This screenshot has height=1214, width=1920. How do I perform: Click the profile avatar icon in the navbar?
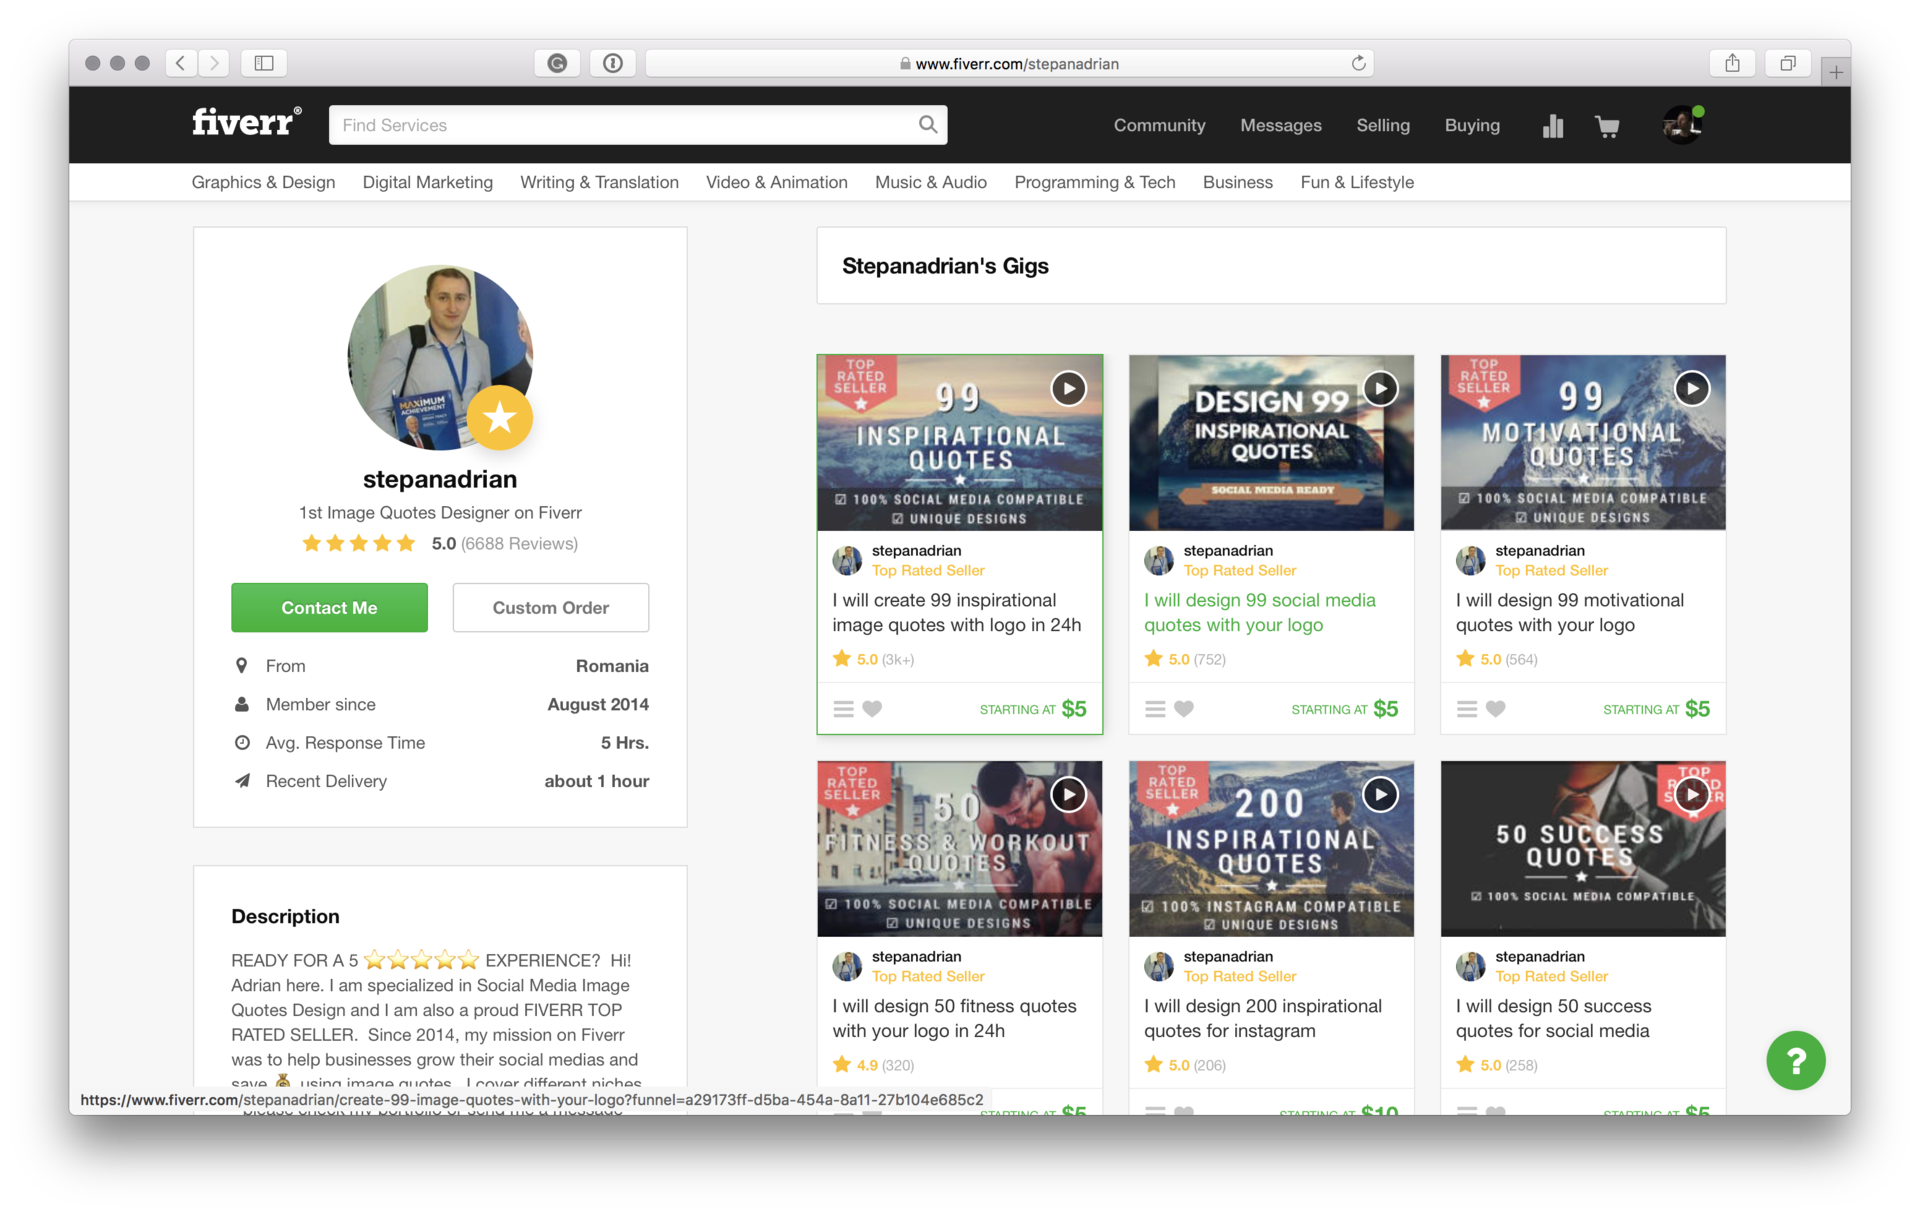click(1684, 124)
